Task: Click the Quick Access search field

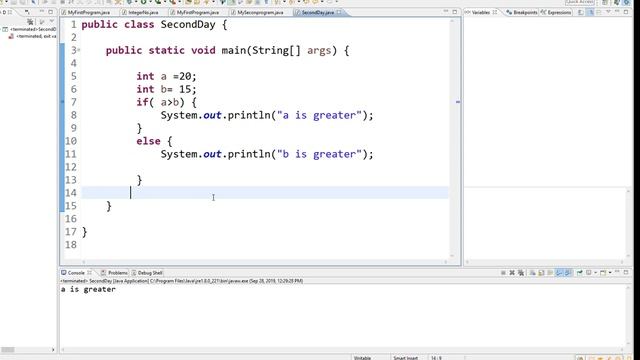Action: pyautogui.click(x=580, y=2)
